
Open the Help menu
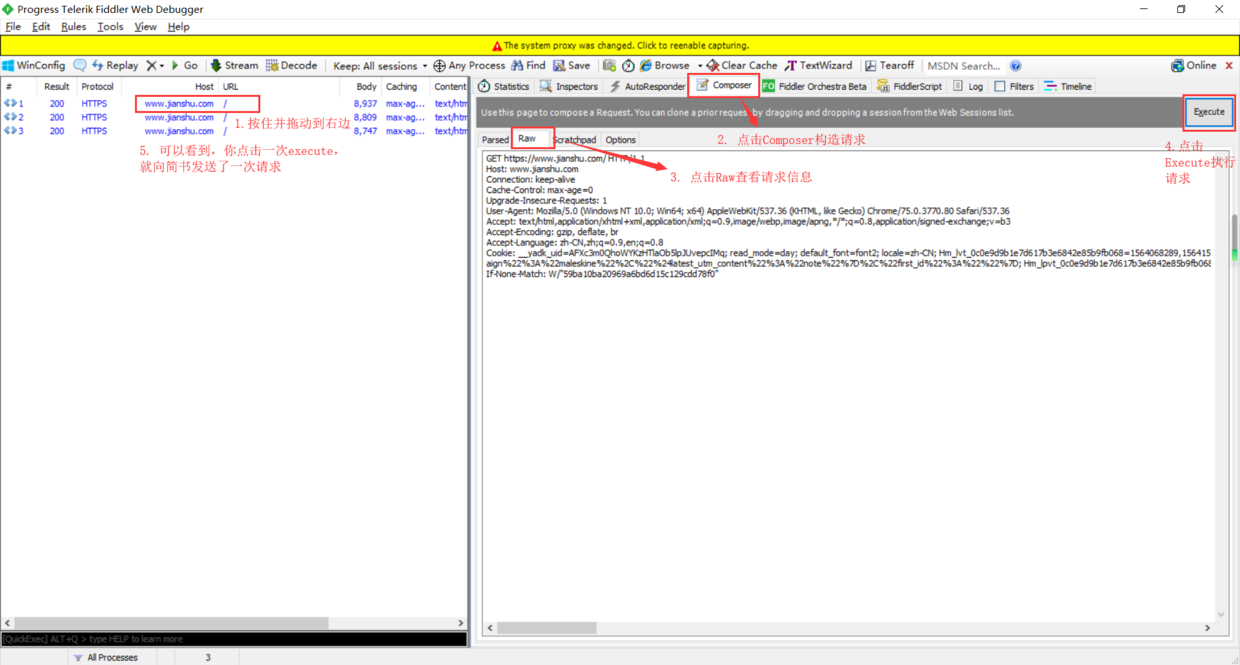178,27
